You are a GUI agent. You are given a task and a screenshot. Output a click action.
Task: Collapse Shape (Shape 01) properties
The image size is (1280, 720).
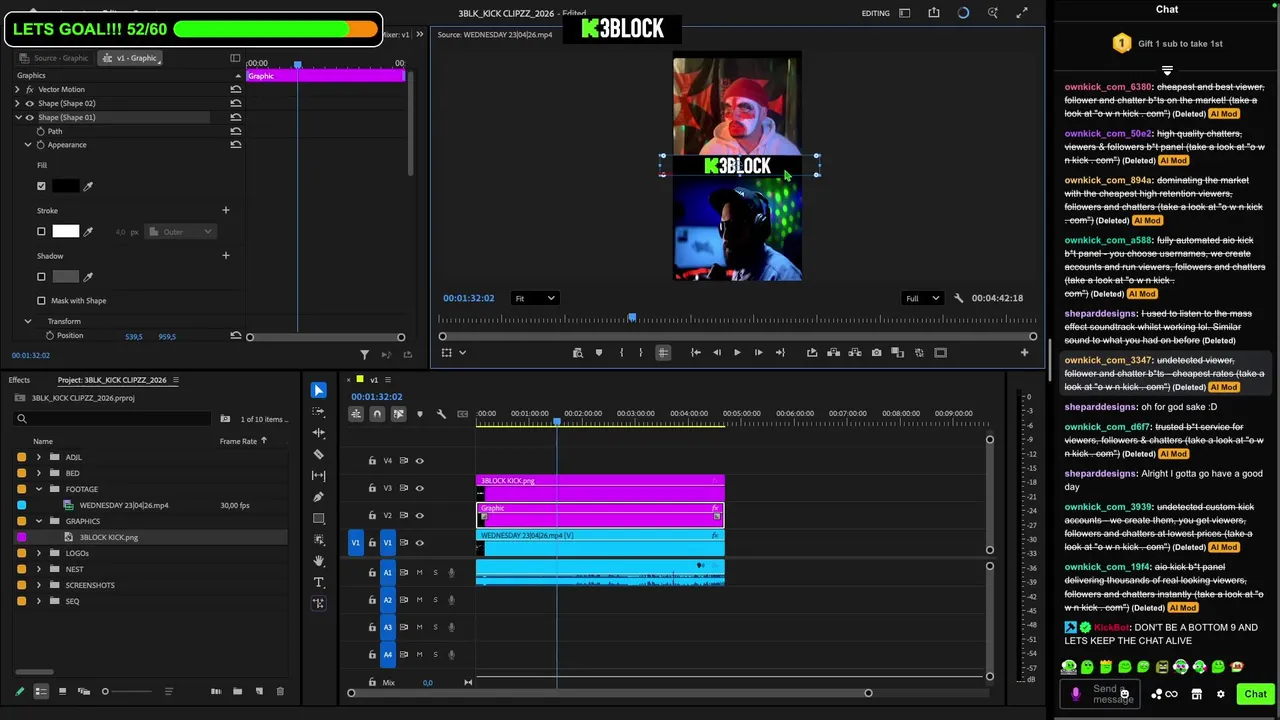click(x=17, y=117)
